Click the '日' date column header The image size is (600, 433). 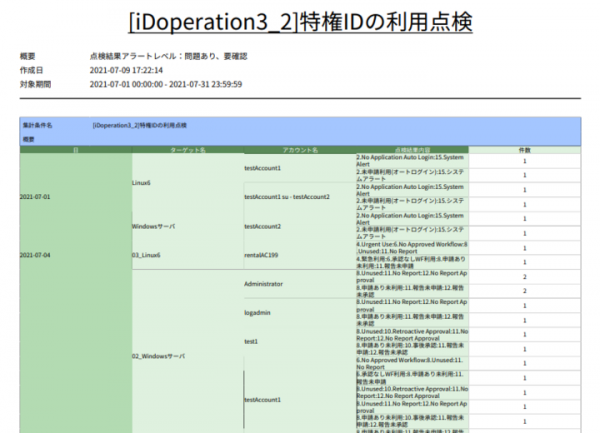point(75,150)
